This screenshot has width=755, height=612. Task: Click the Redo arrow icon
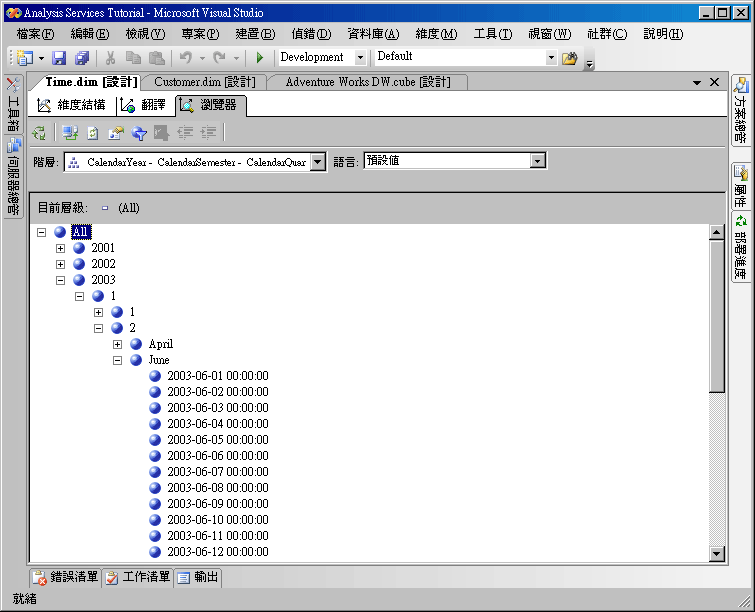(220, 58)
